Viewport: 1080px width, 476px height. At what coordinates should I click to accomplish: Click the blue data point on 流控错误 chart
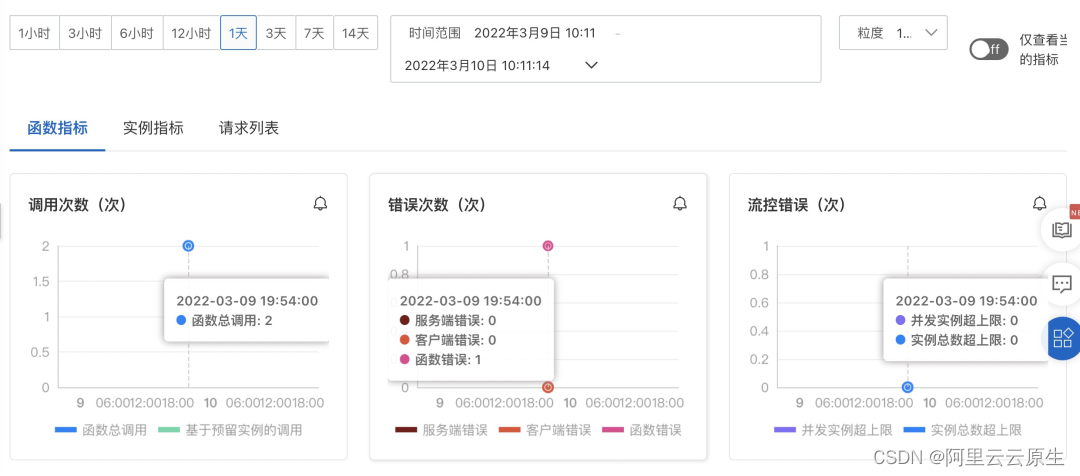[x=908, y=387]
